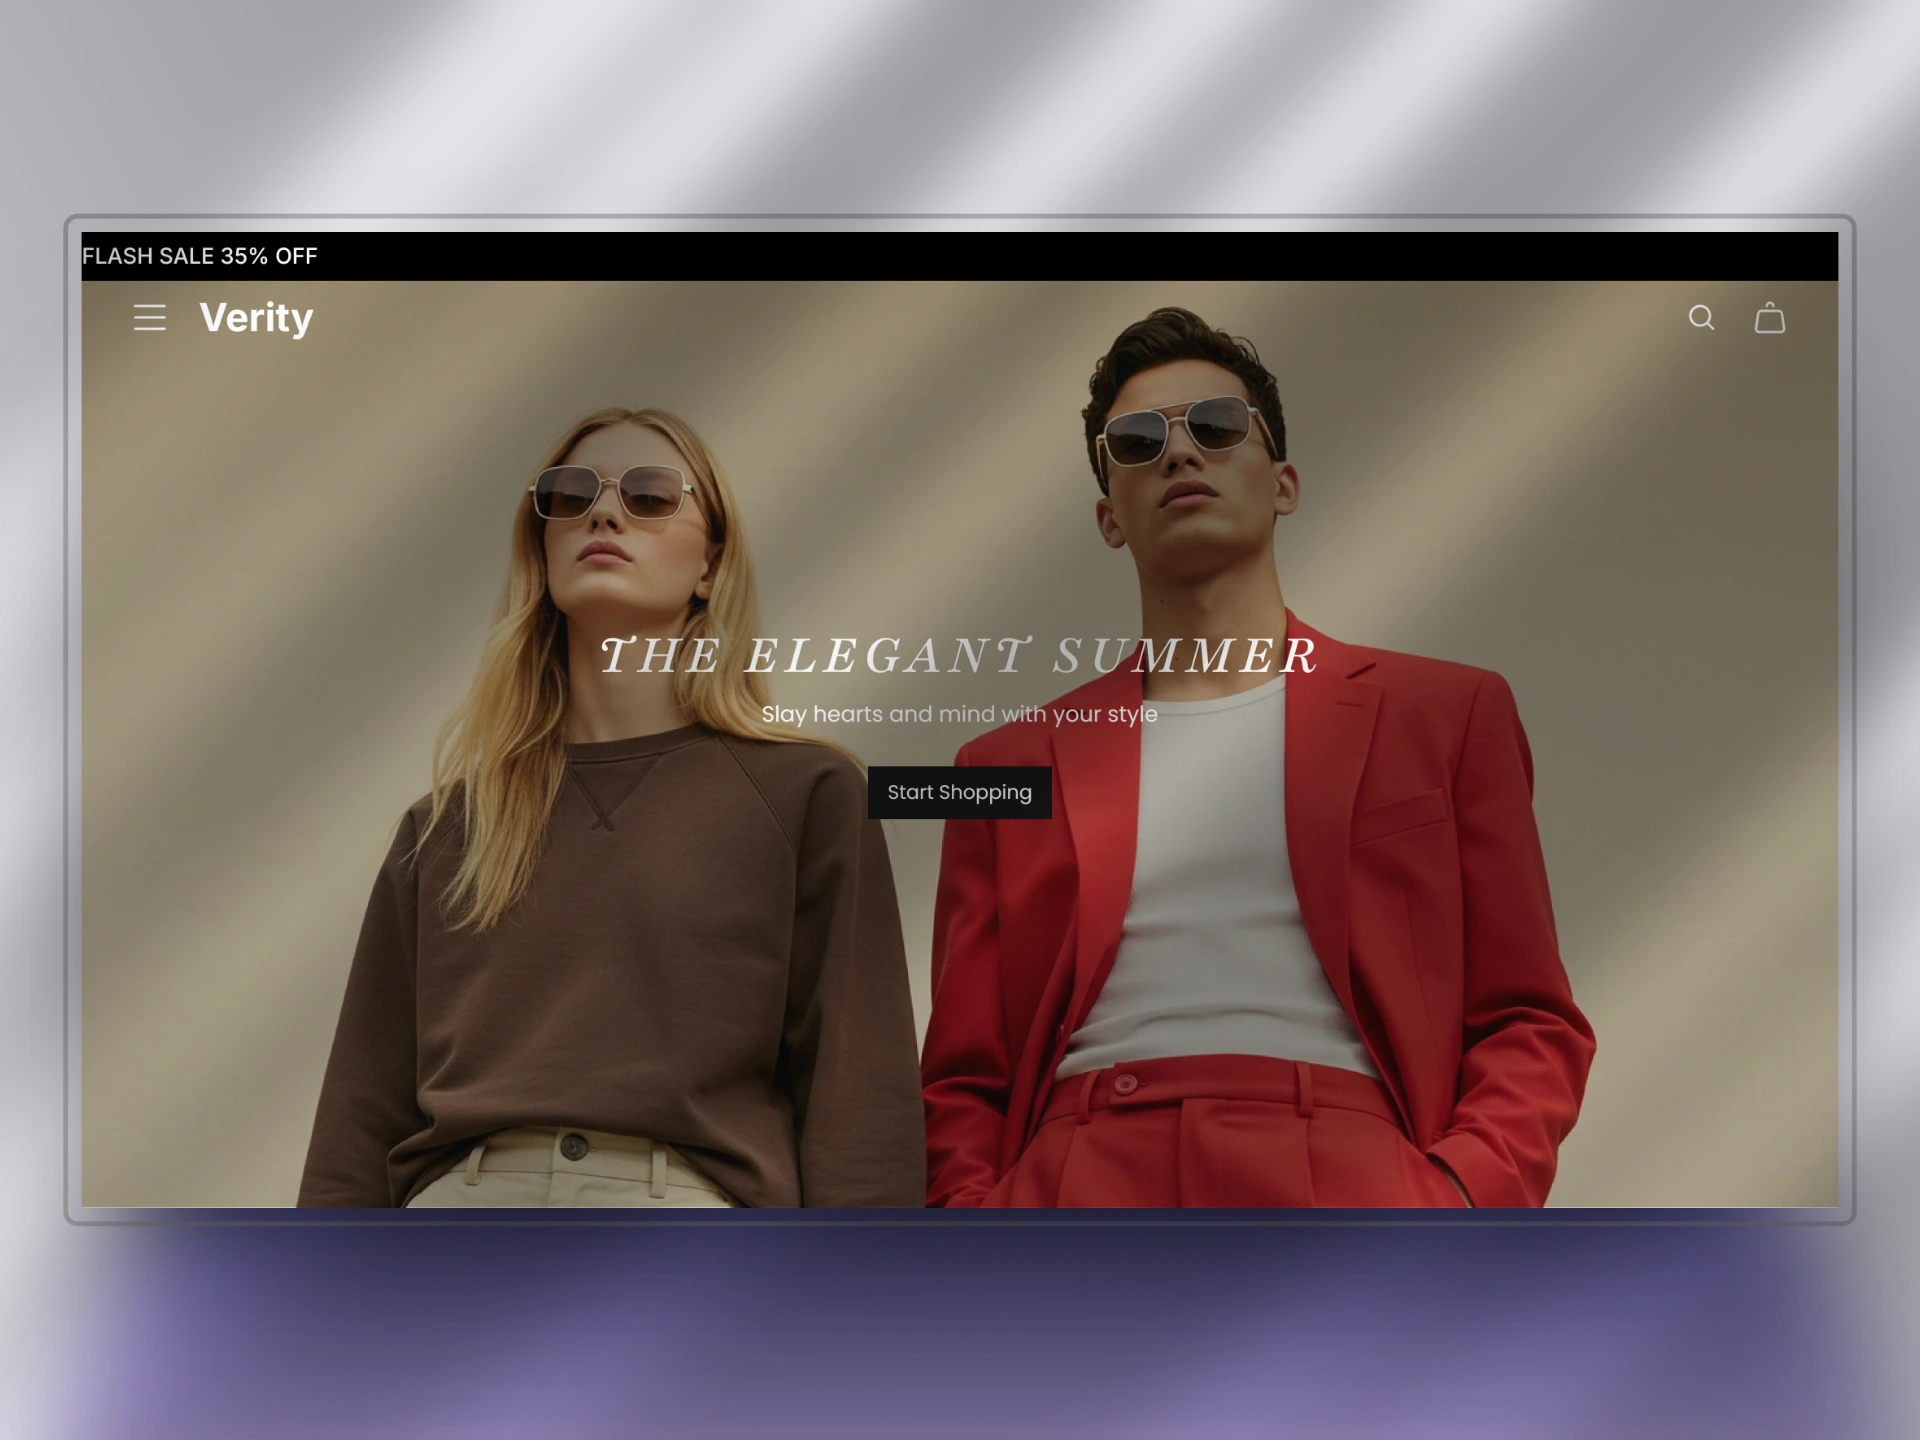Click the search magnifier icon
Screen dimensions: 1920x1440
[x=1701, y=318]
